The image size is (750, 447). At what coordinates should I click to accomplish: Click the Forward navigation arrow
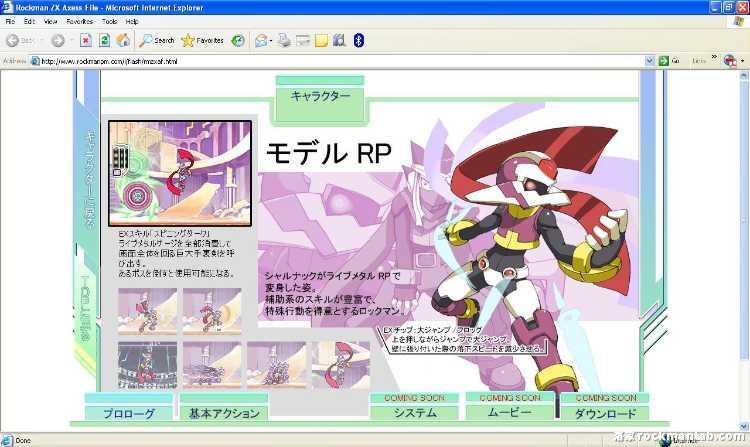pos(58,41)
